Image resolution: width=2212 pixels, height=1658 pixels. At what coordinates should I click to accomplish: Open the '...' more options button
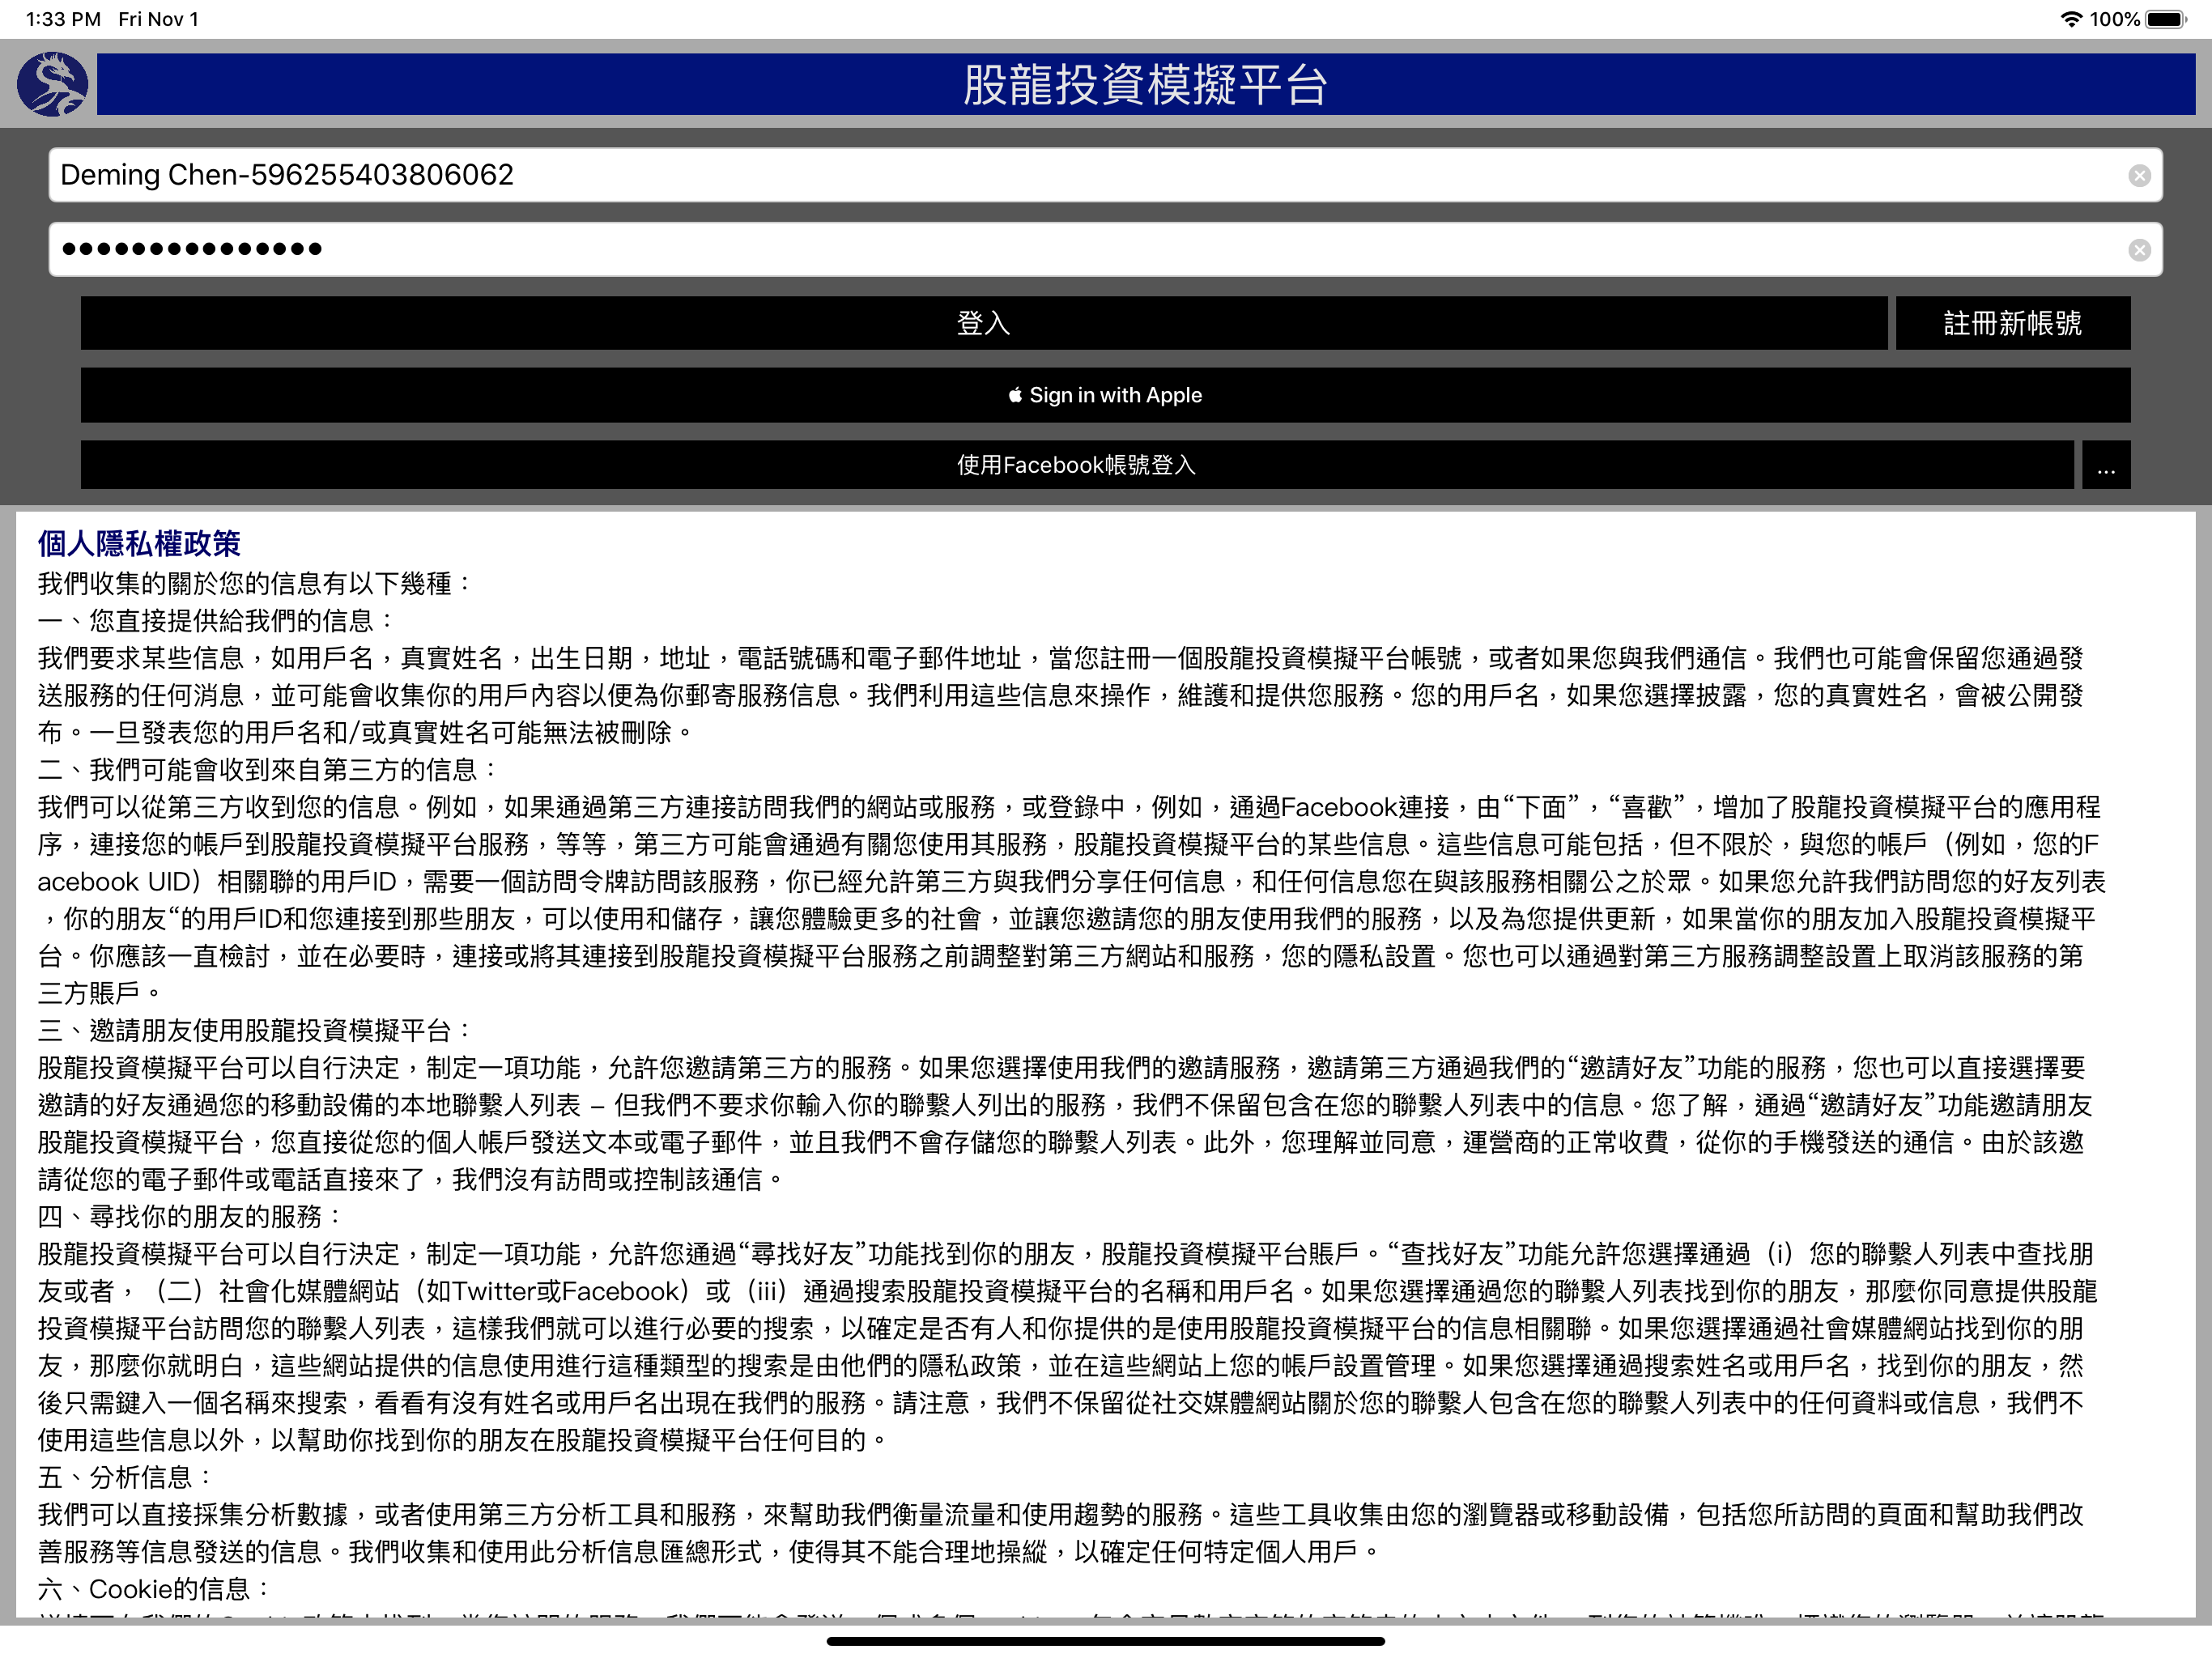click(x=2106, y=465)
